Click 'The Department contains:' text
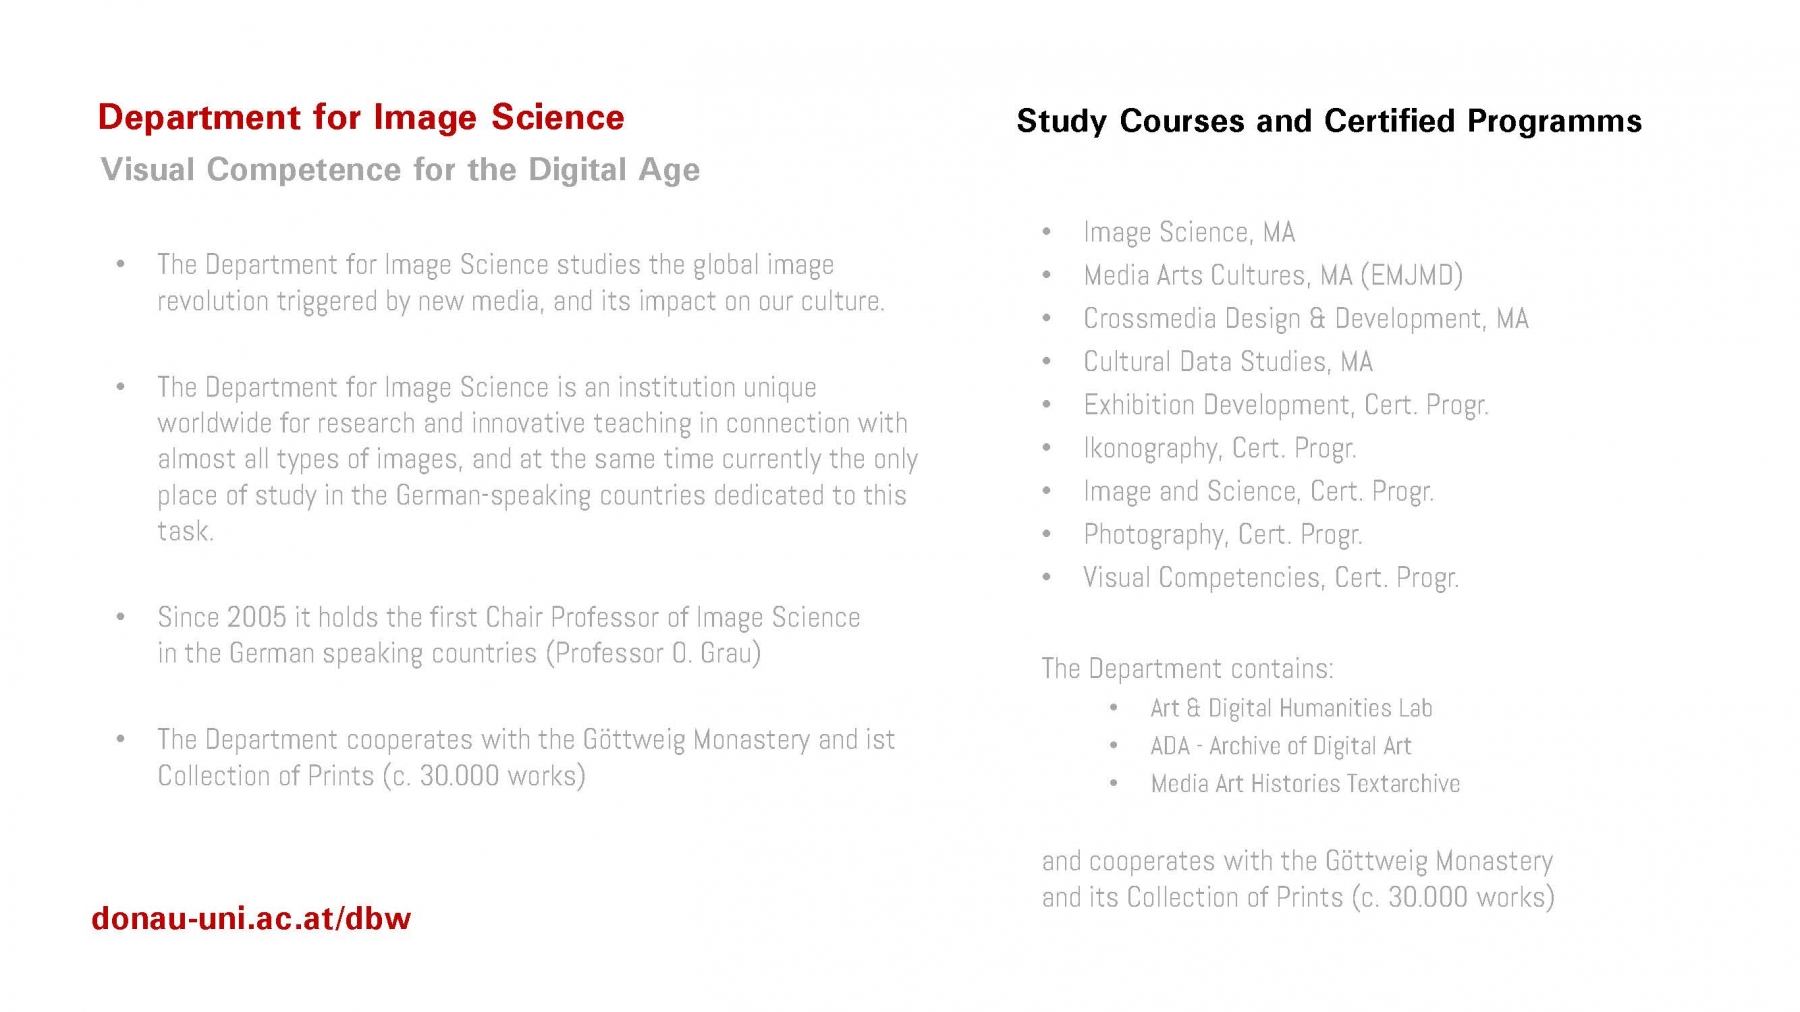 coord(1188,669)
